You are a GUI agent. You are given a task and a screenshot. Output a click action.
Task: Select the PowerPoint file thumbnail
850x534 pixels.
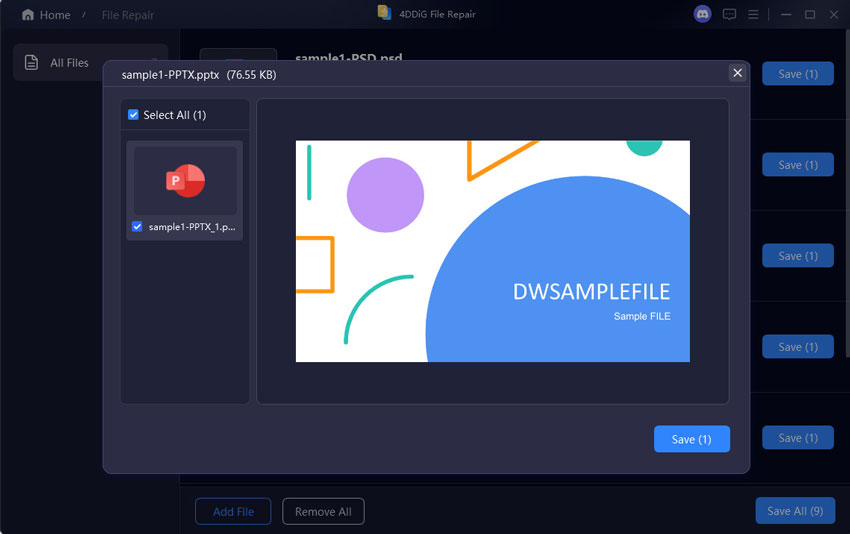(185, 181)
